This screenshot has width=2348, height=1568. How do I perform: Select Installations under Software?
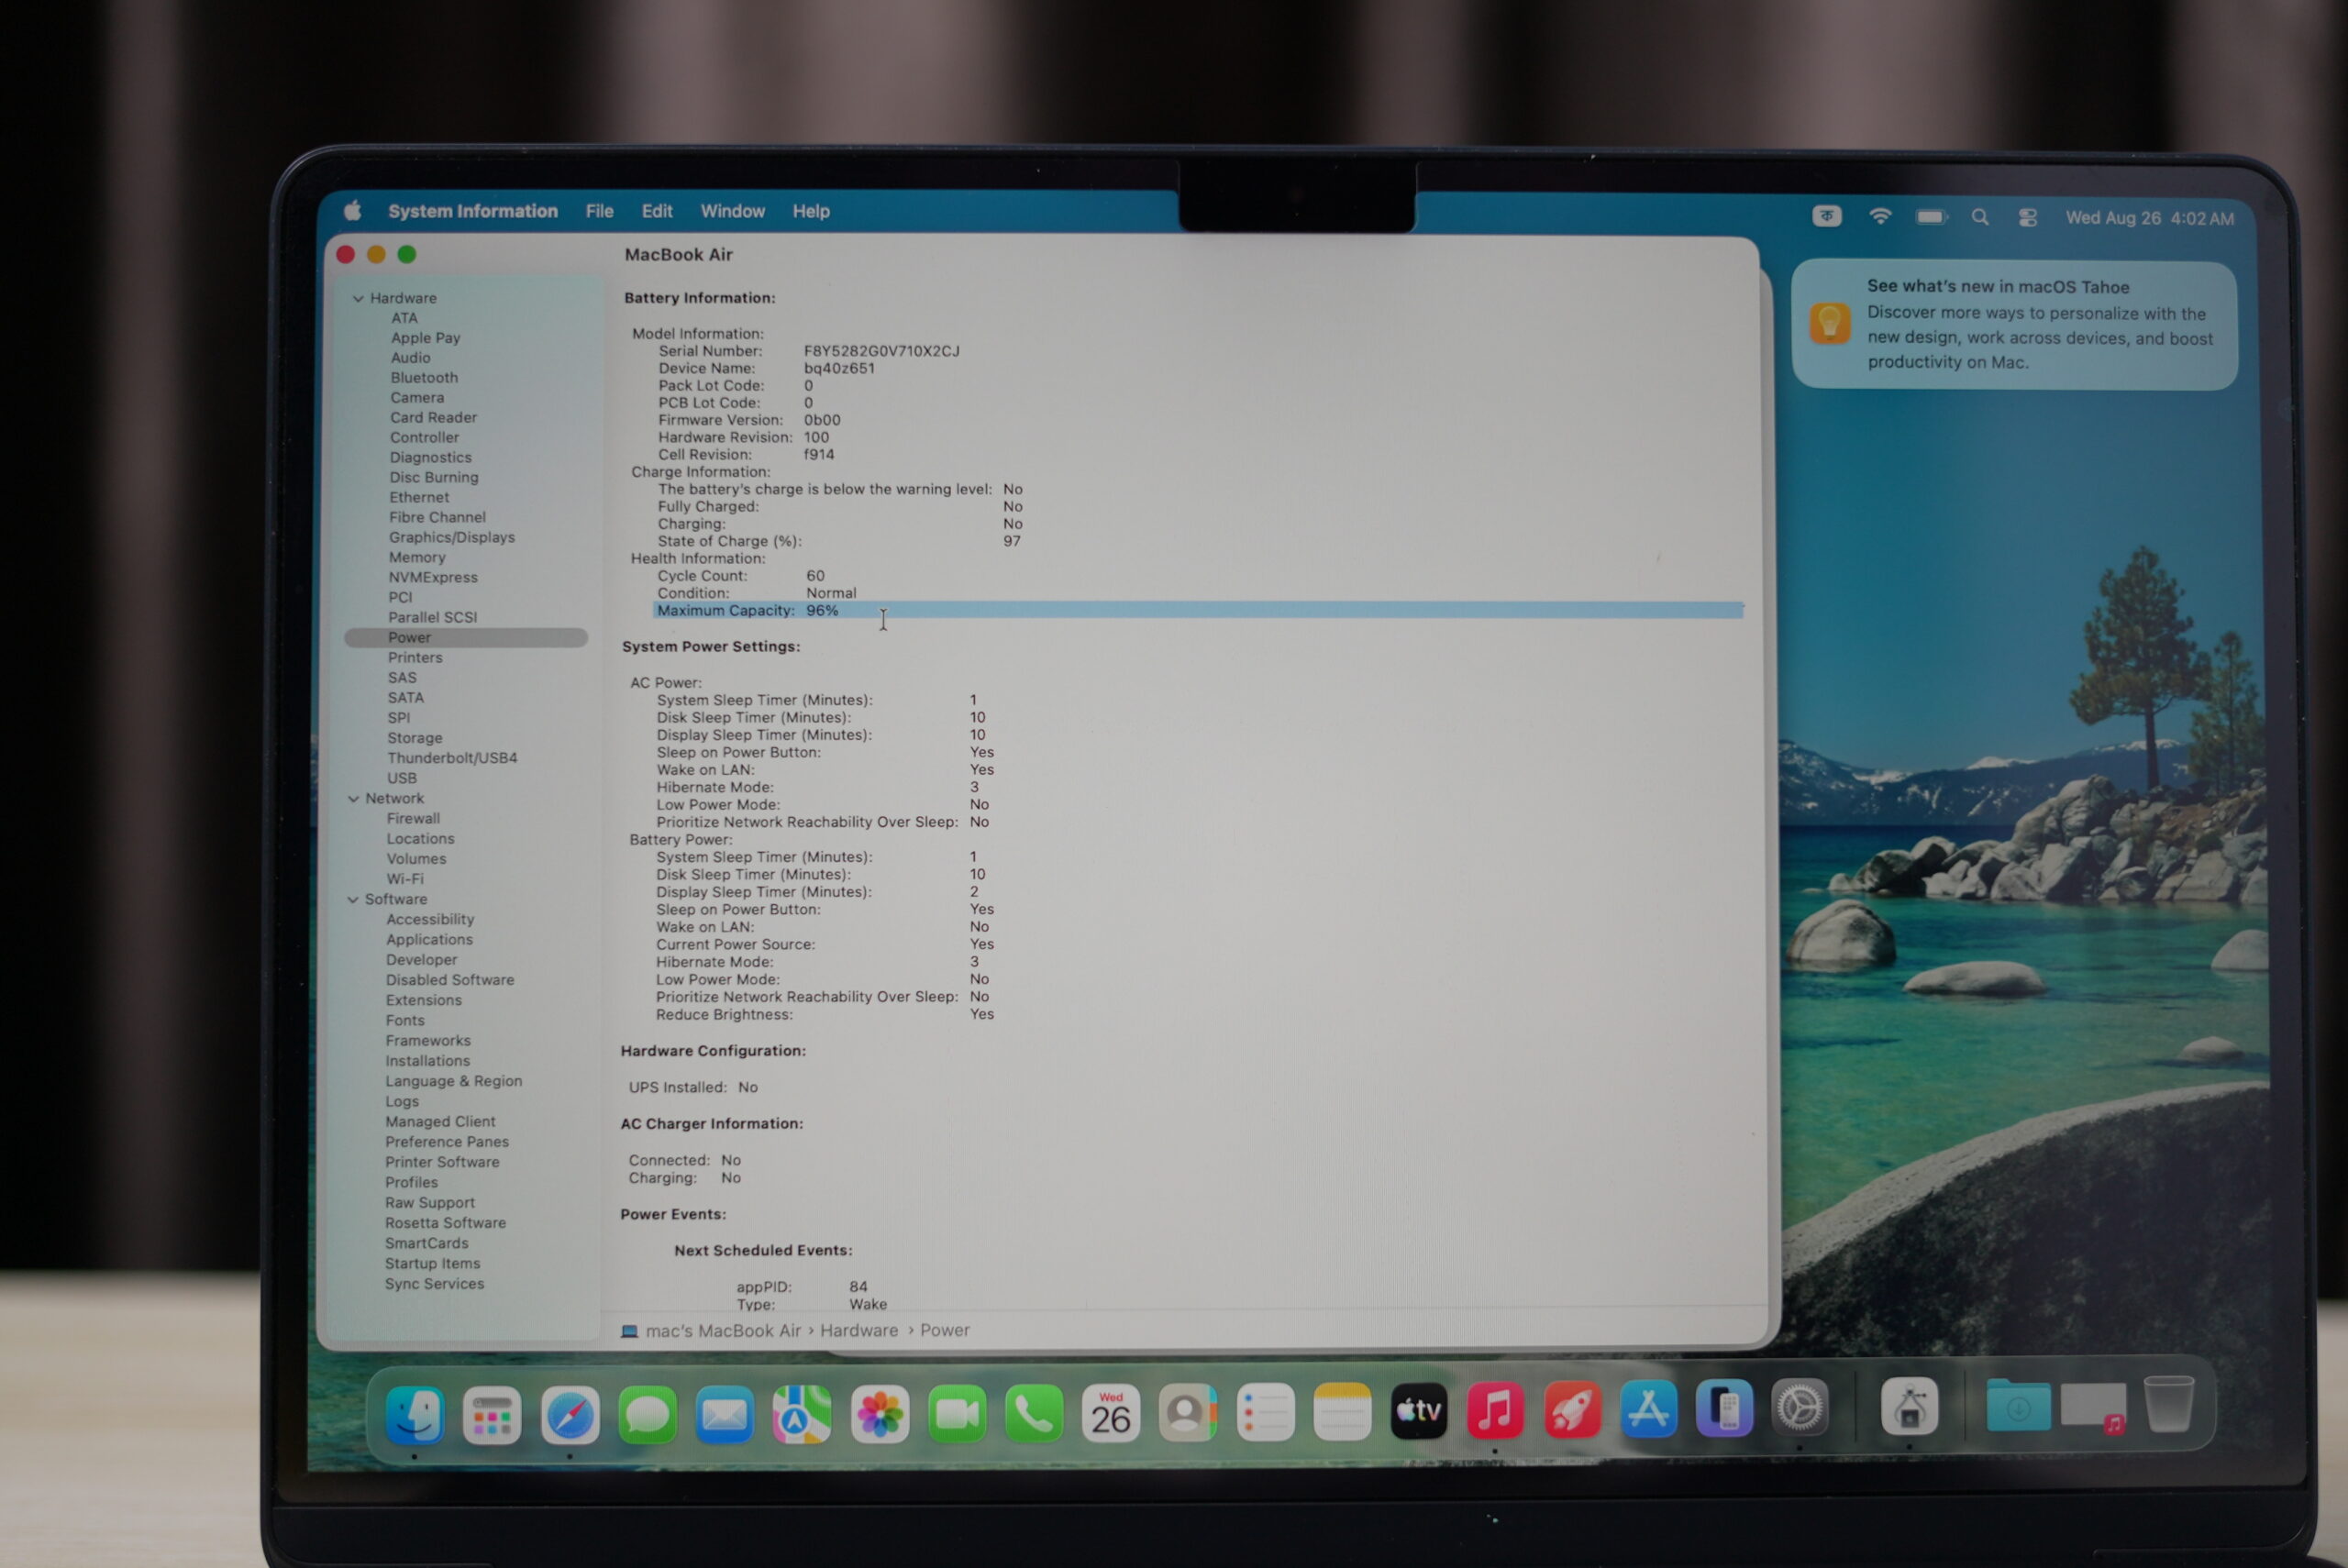[x=427, y=1060]
